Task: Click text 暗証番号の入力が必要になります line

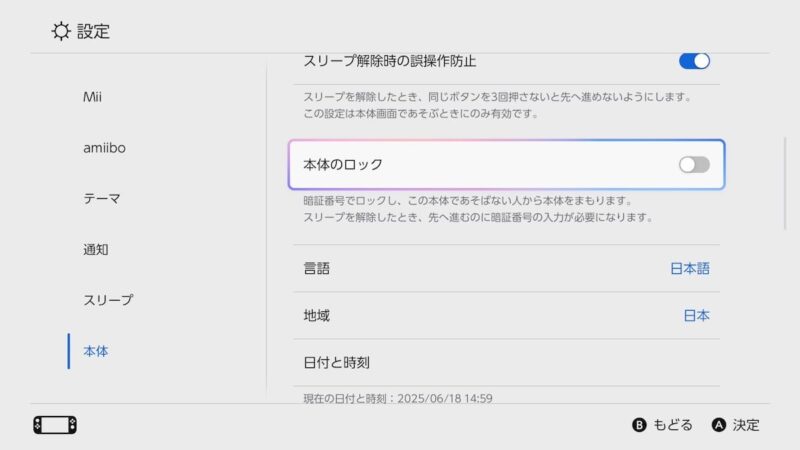Action: pos(478,217)
